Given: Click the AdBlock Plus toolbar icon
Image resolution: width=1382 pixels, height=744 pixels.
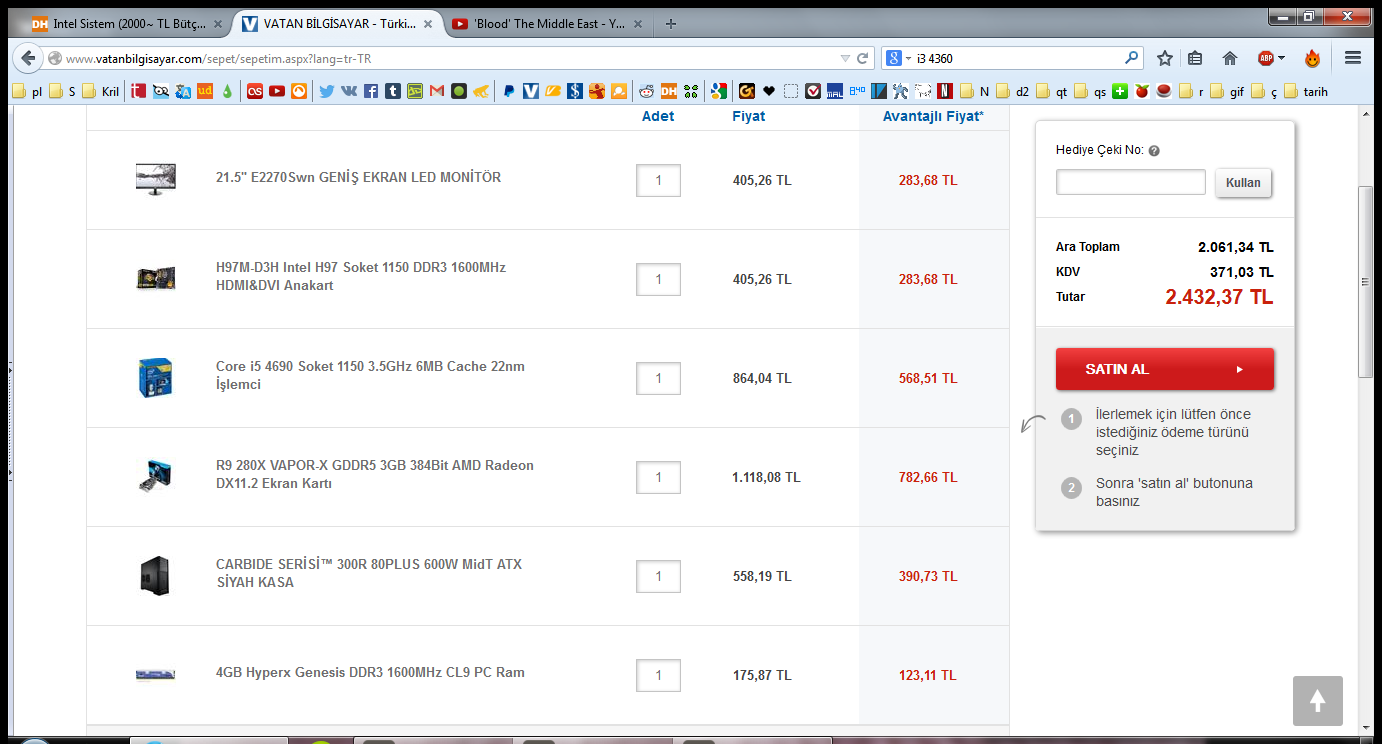Looking at the screenshot, I should (x=1265, y=58).
